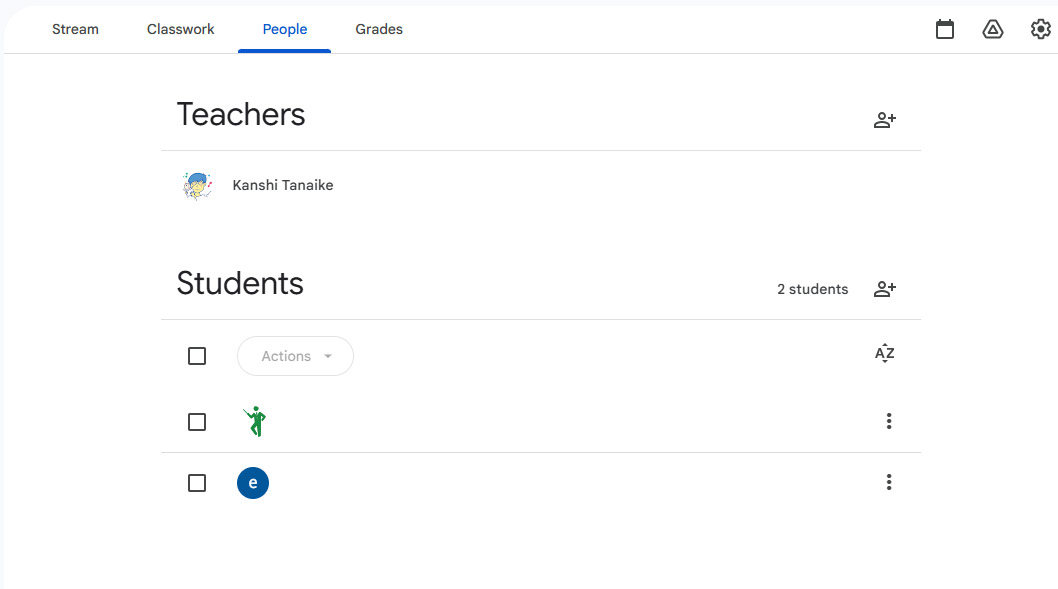Click teacher name Kanshi Tanaike
The image size is (1058, 589).
click(x=283, y=185)
